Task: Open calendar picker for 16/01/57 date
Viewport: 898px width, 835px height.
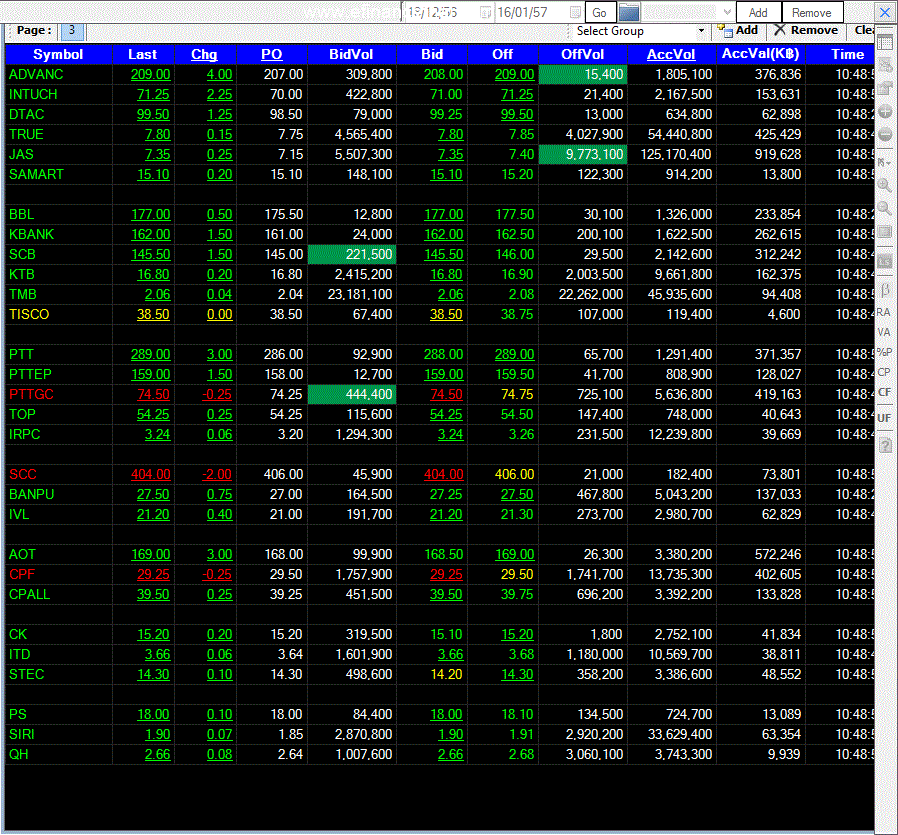Action: pyautogui.click(x=576, y=13)
